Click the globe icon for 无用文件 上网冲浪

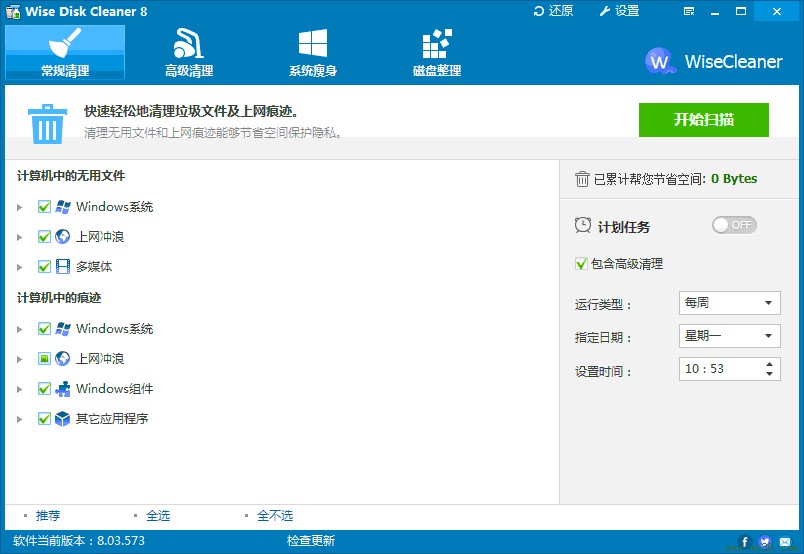[63, 236]
